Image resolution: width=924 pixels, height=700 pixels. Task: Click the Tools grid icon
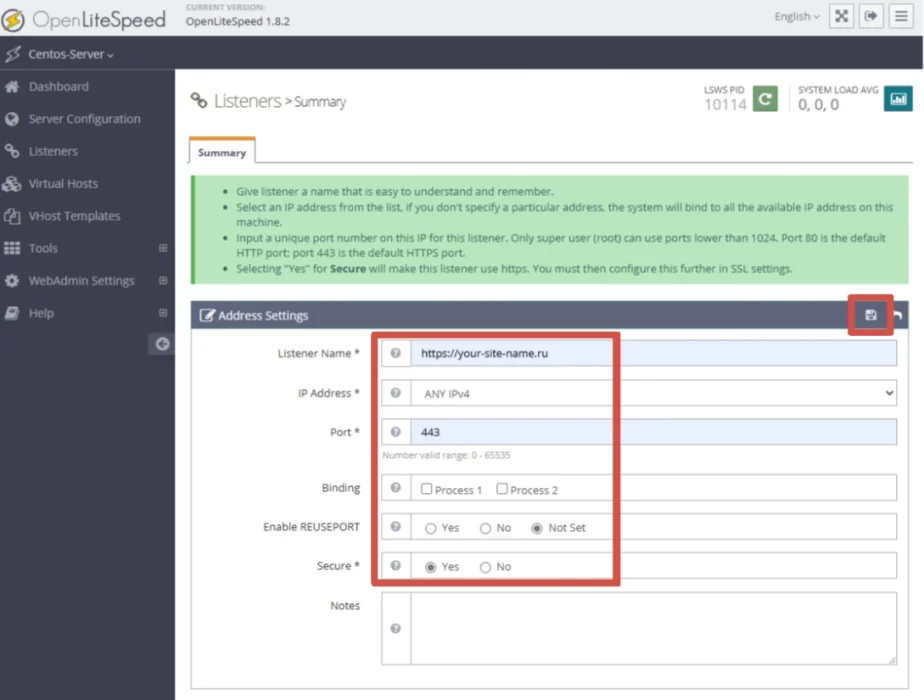[x=12, y=248]
